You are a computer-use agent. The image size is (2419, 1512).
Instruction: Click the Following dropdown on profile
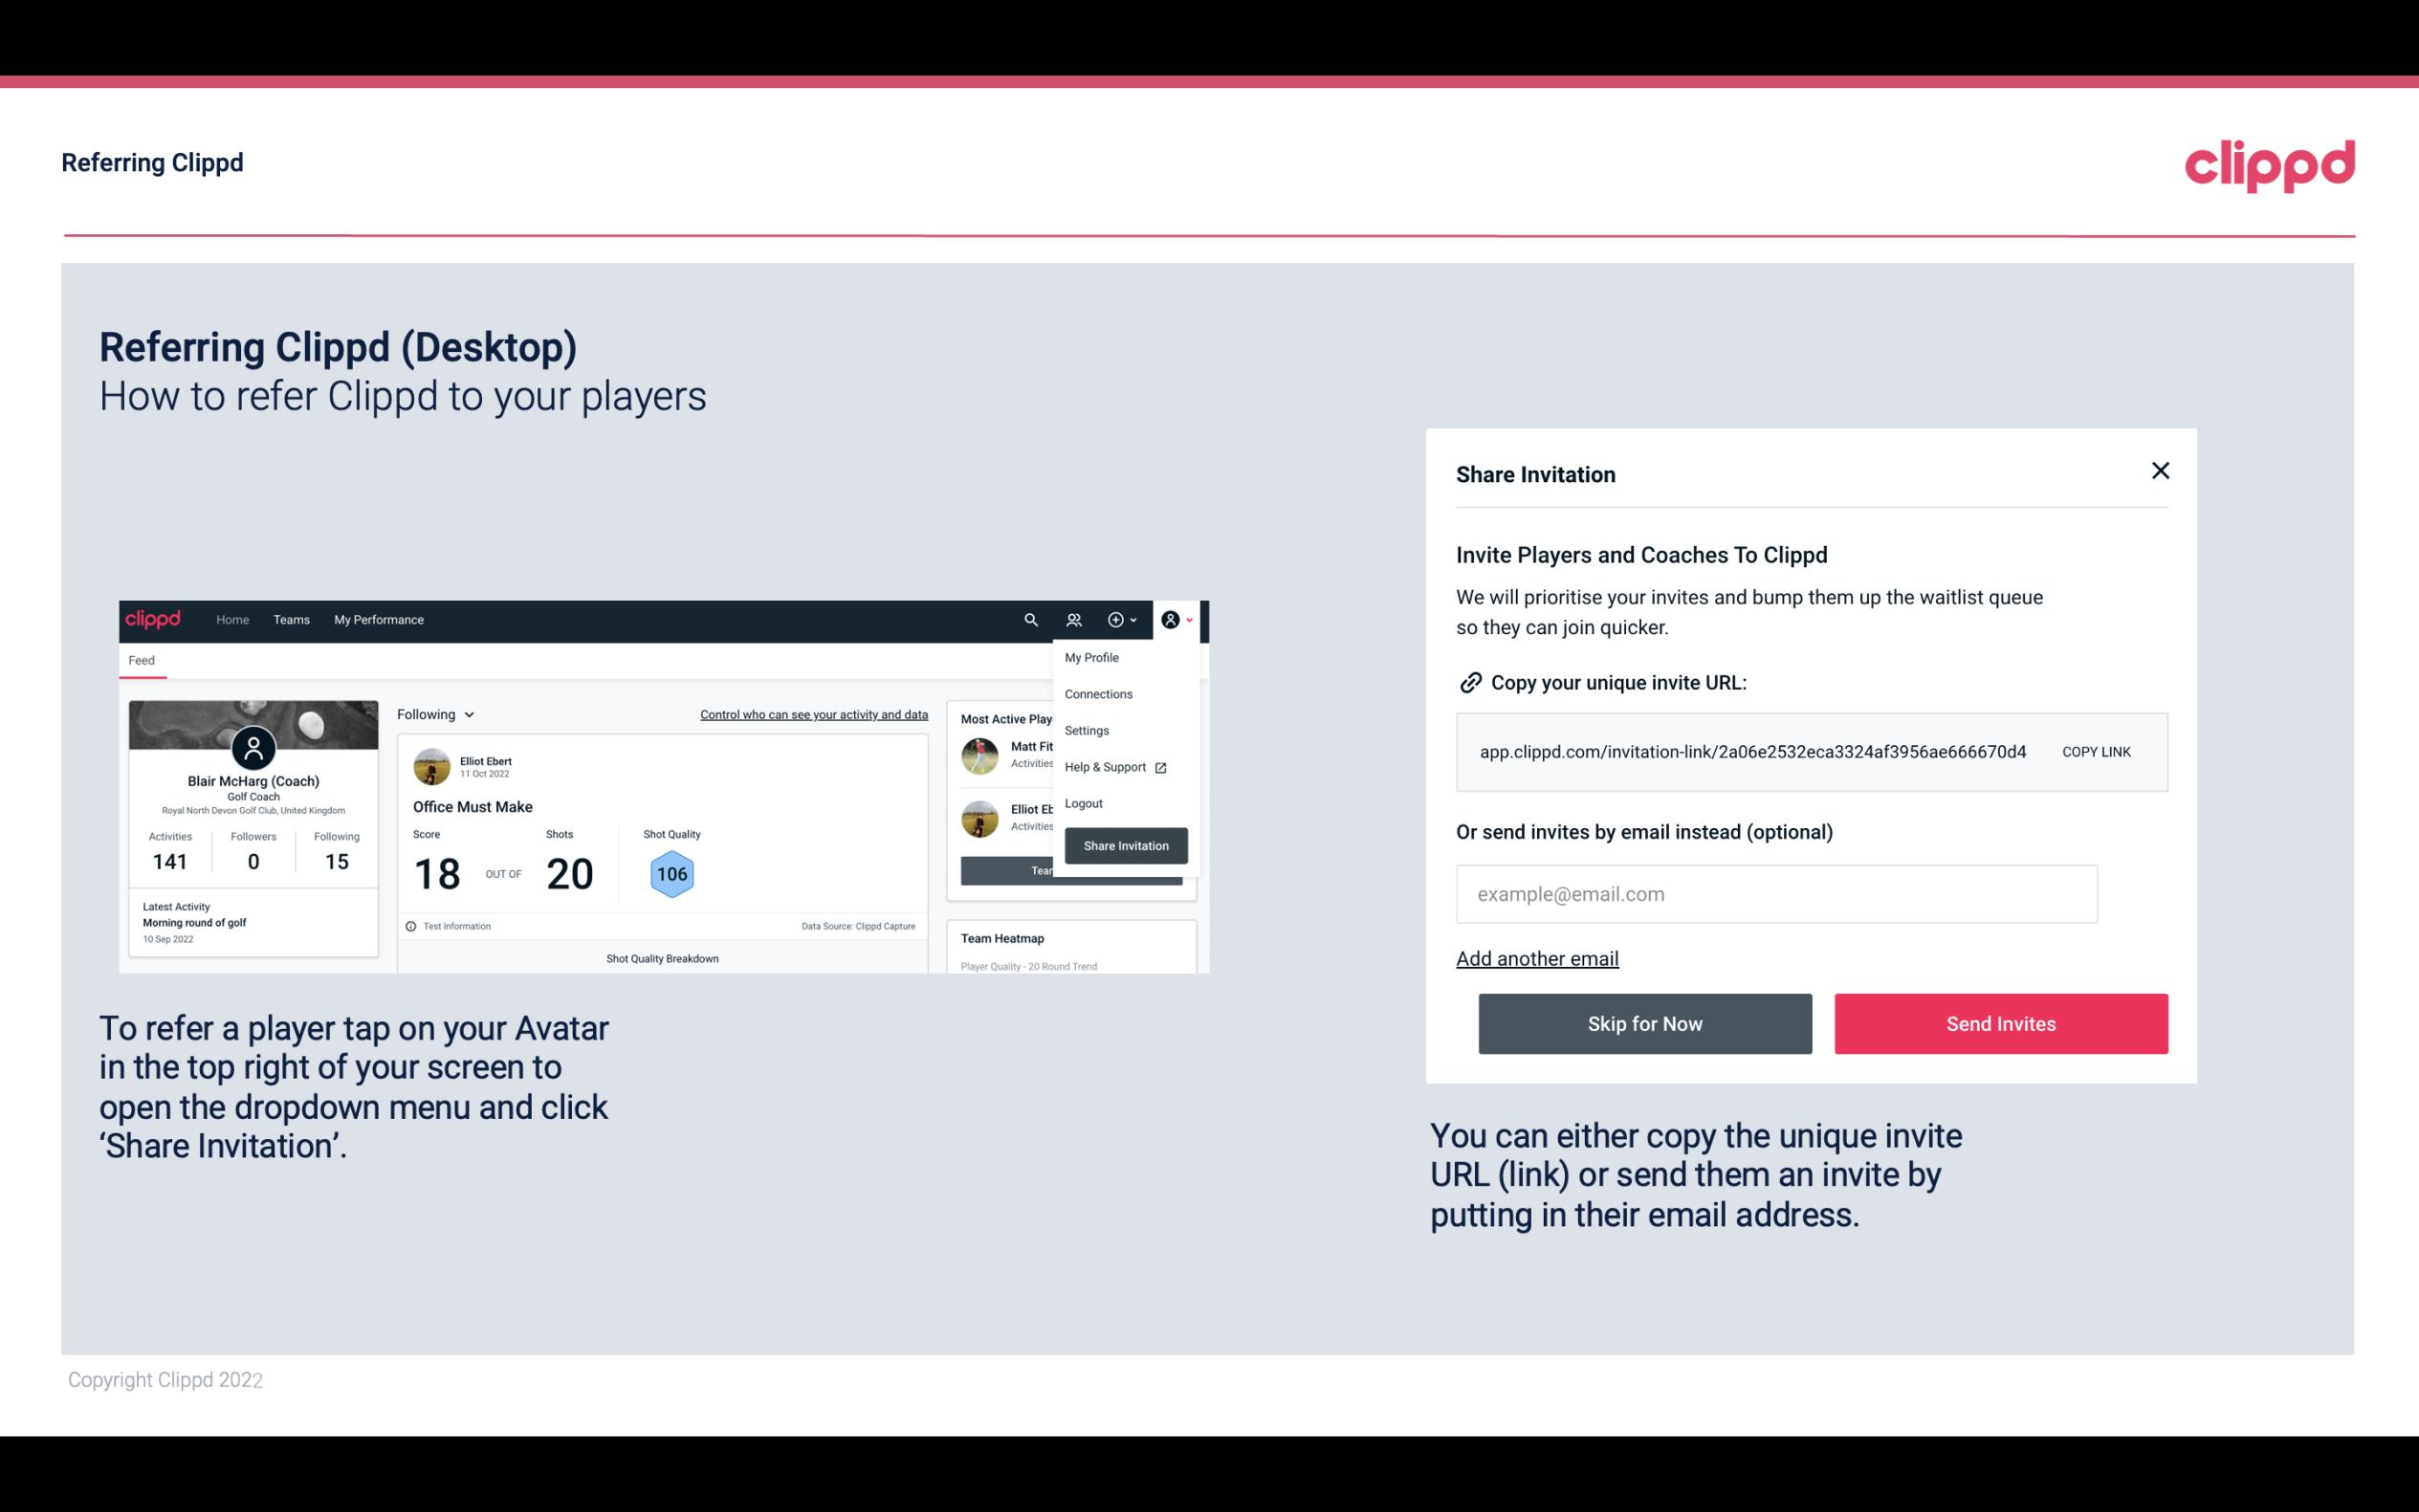(433, 714)
